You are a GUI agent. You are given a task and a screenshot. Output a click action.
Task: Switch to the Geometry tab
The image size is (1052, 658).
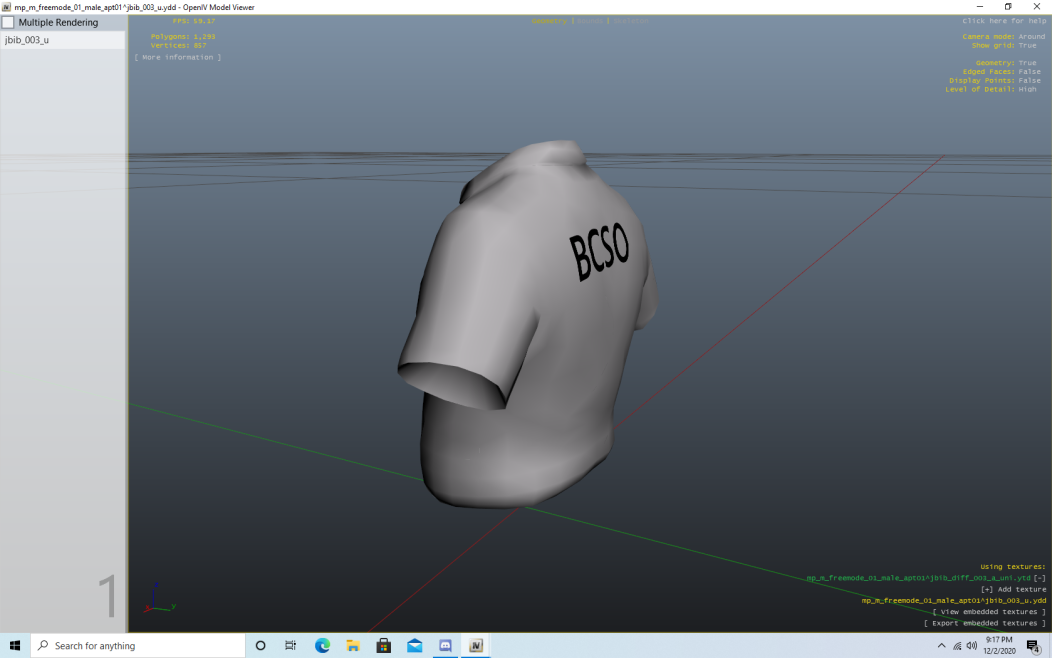[x=548, y=21]
